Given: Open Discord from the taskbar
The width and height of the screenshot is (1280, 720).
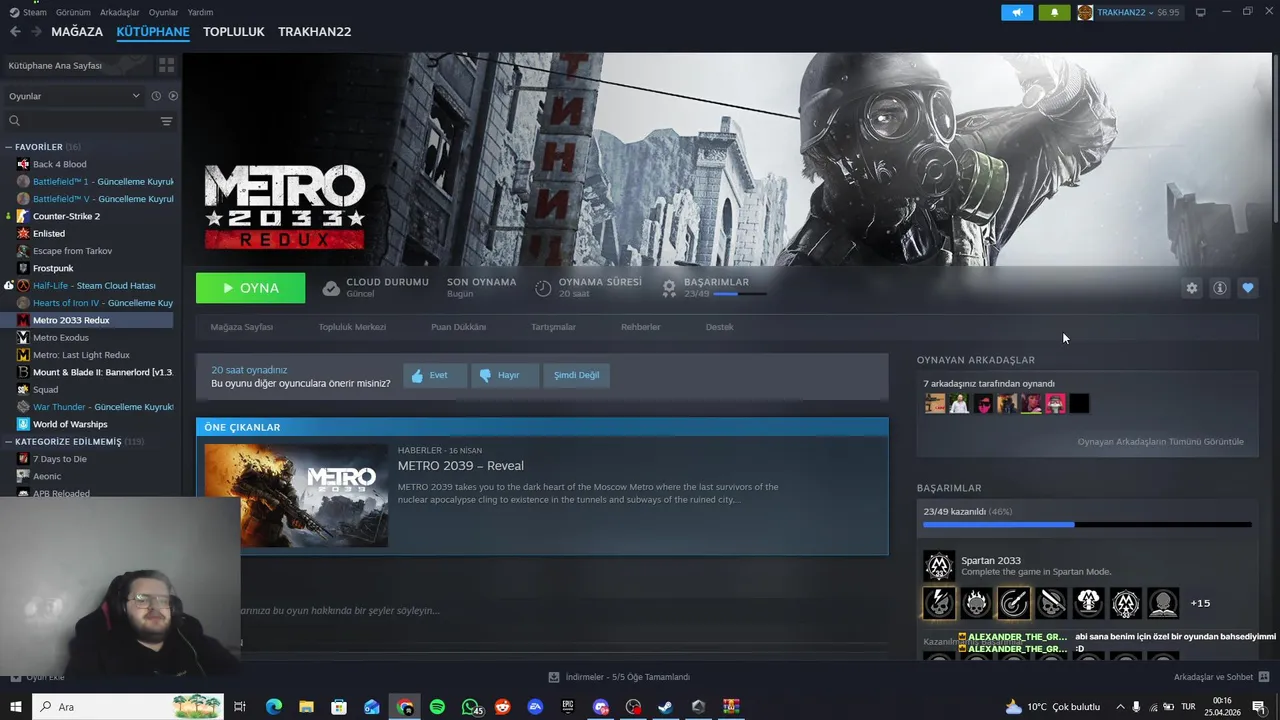Looking at the screenshot, I should pos(600,707).
